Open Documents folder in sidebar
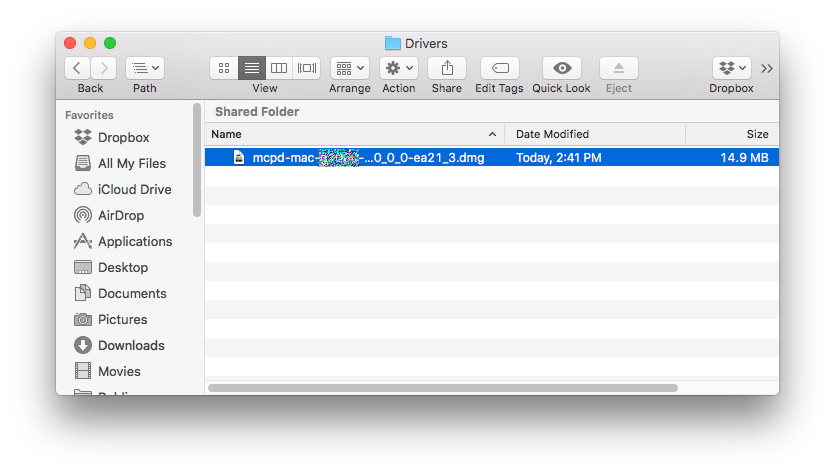Image resolution: width=835 pixels, height=475 pixels. 132,293
